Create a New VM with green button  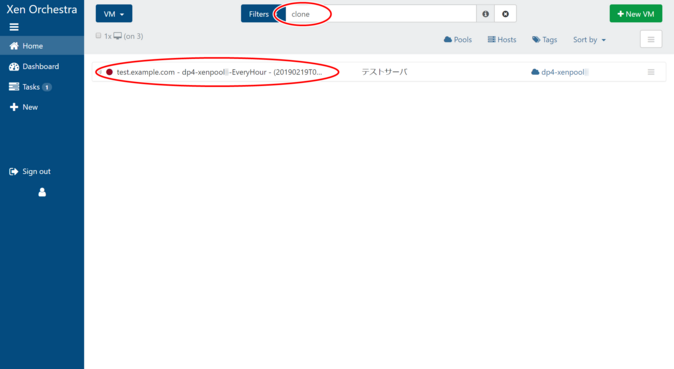tap(636, 14)
